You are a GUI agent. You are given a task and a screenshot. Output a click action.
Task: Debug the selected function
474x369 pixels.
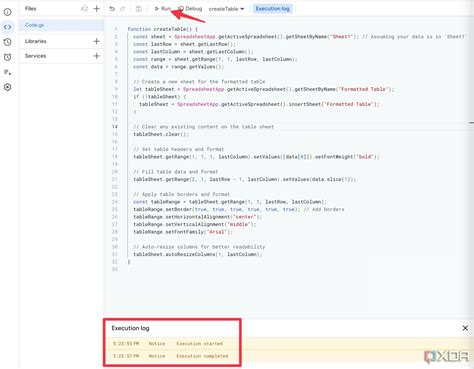tap(190, 9)
